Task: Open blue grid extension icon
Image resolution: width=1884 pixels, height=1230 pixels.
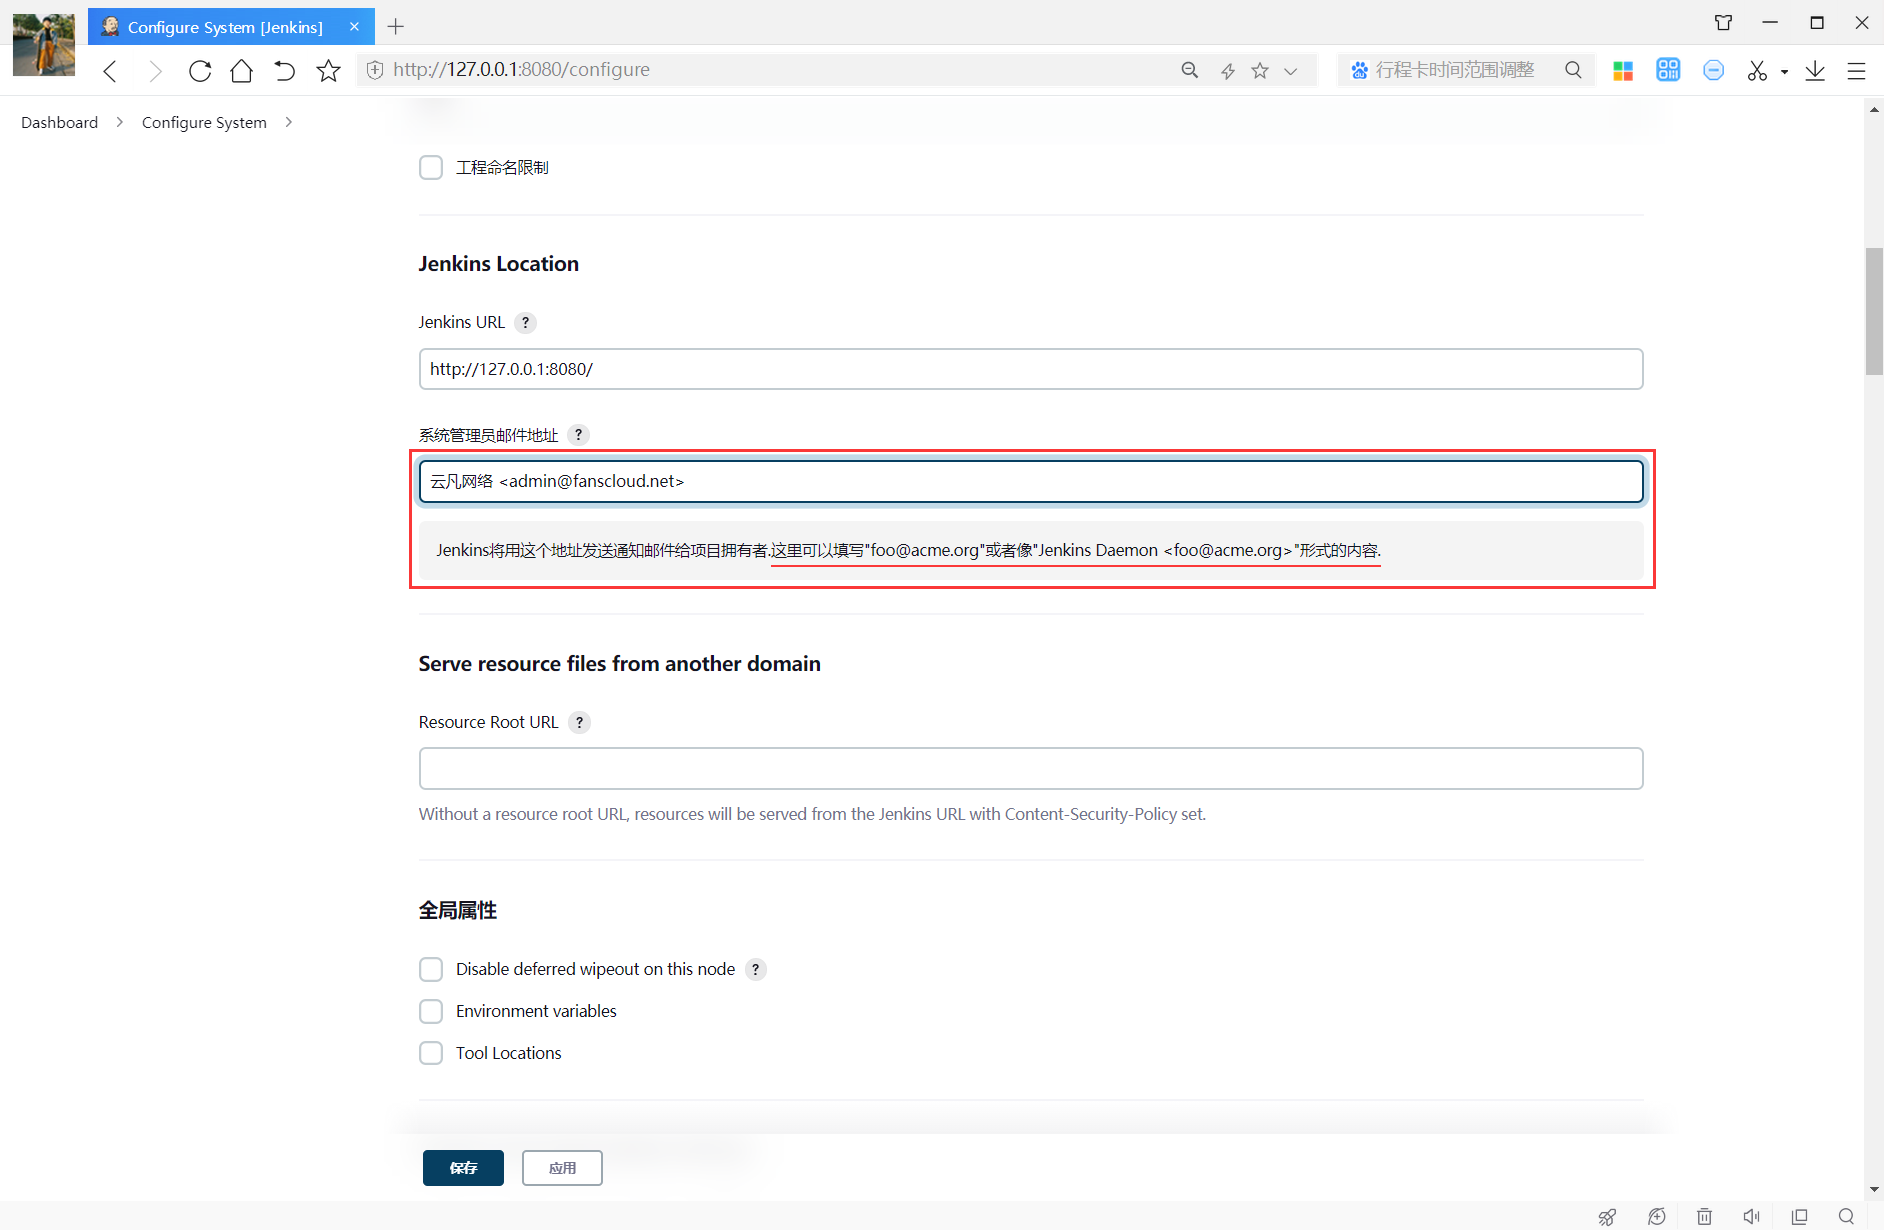Action: 1668,69
